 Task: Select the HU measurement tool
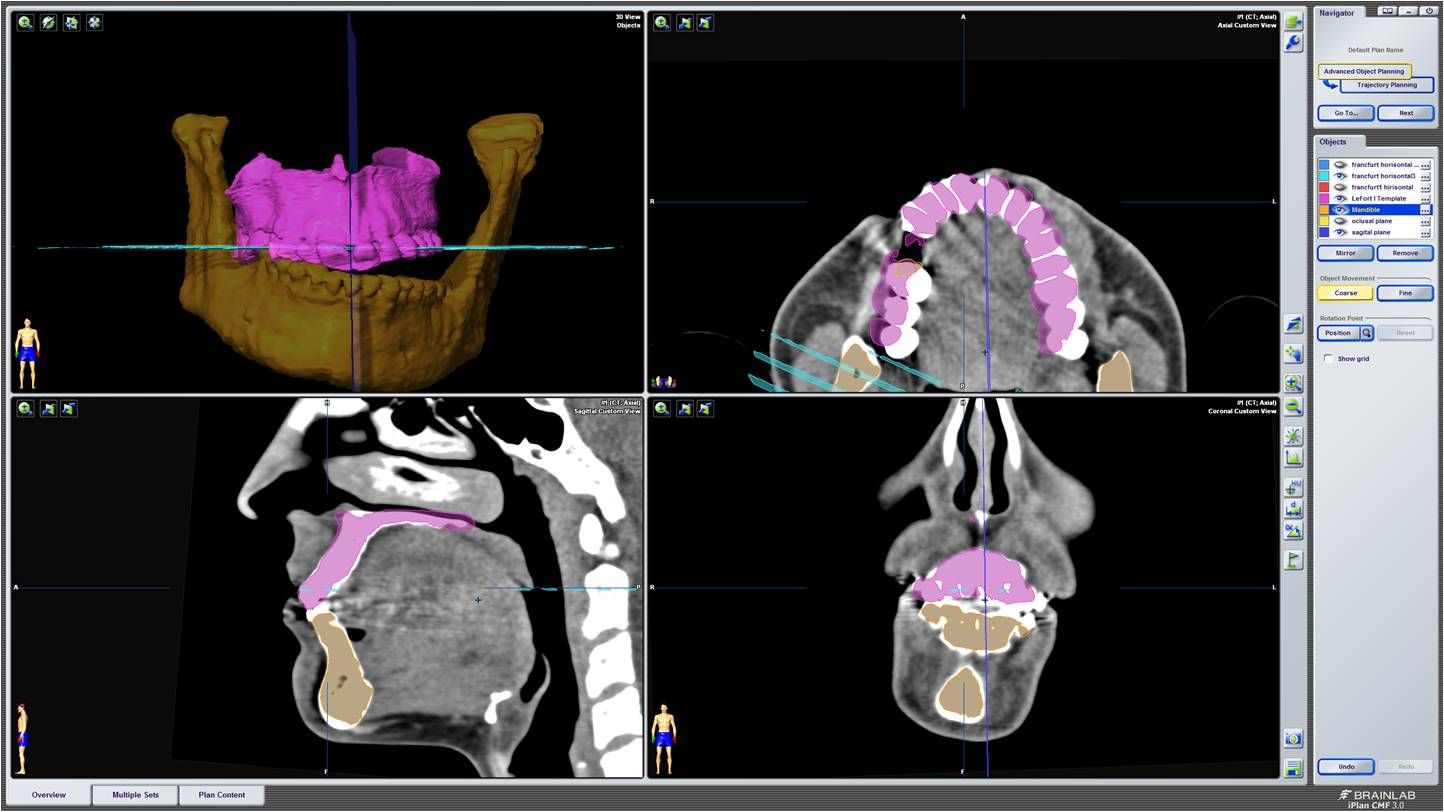tap(1293, 487)
